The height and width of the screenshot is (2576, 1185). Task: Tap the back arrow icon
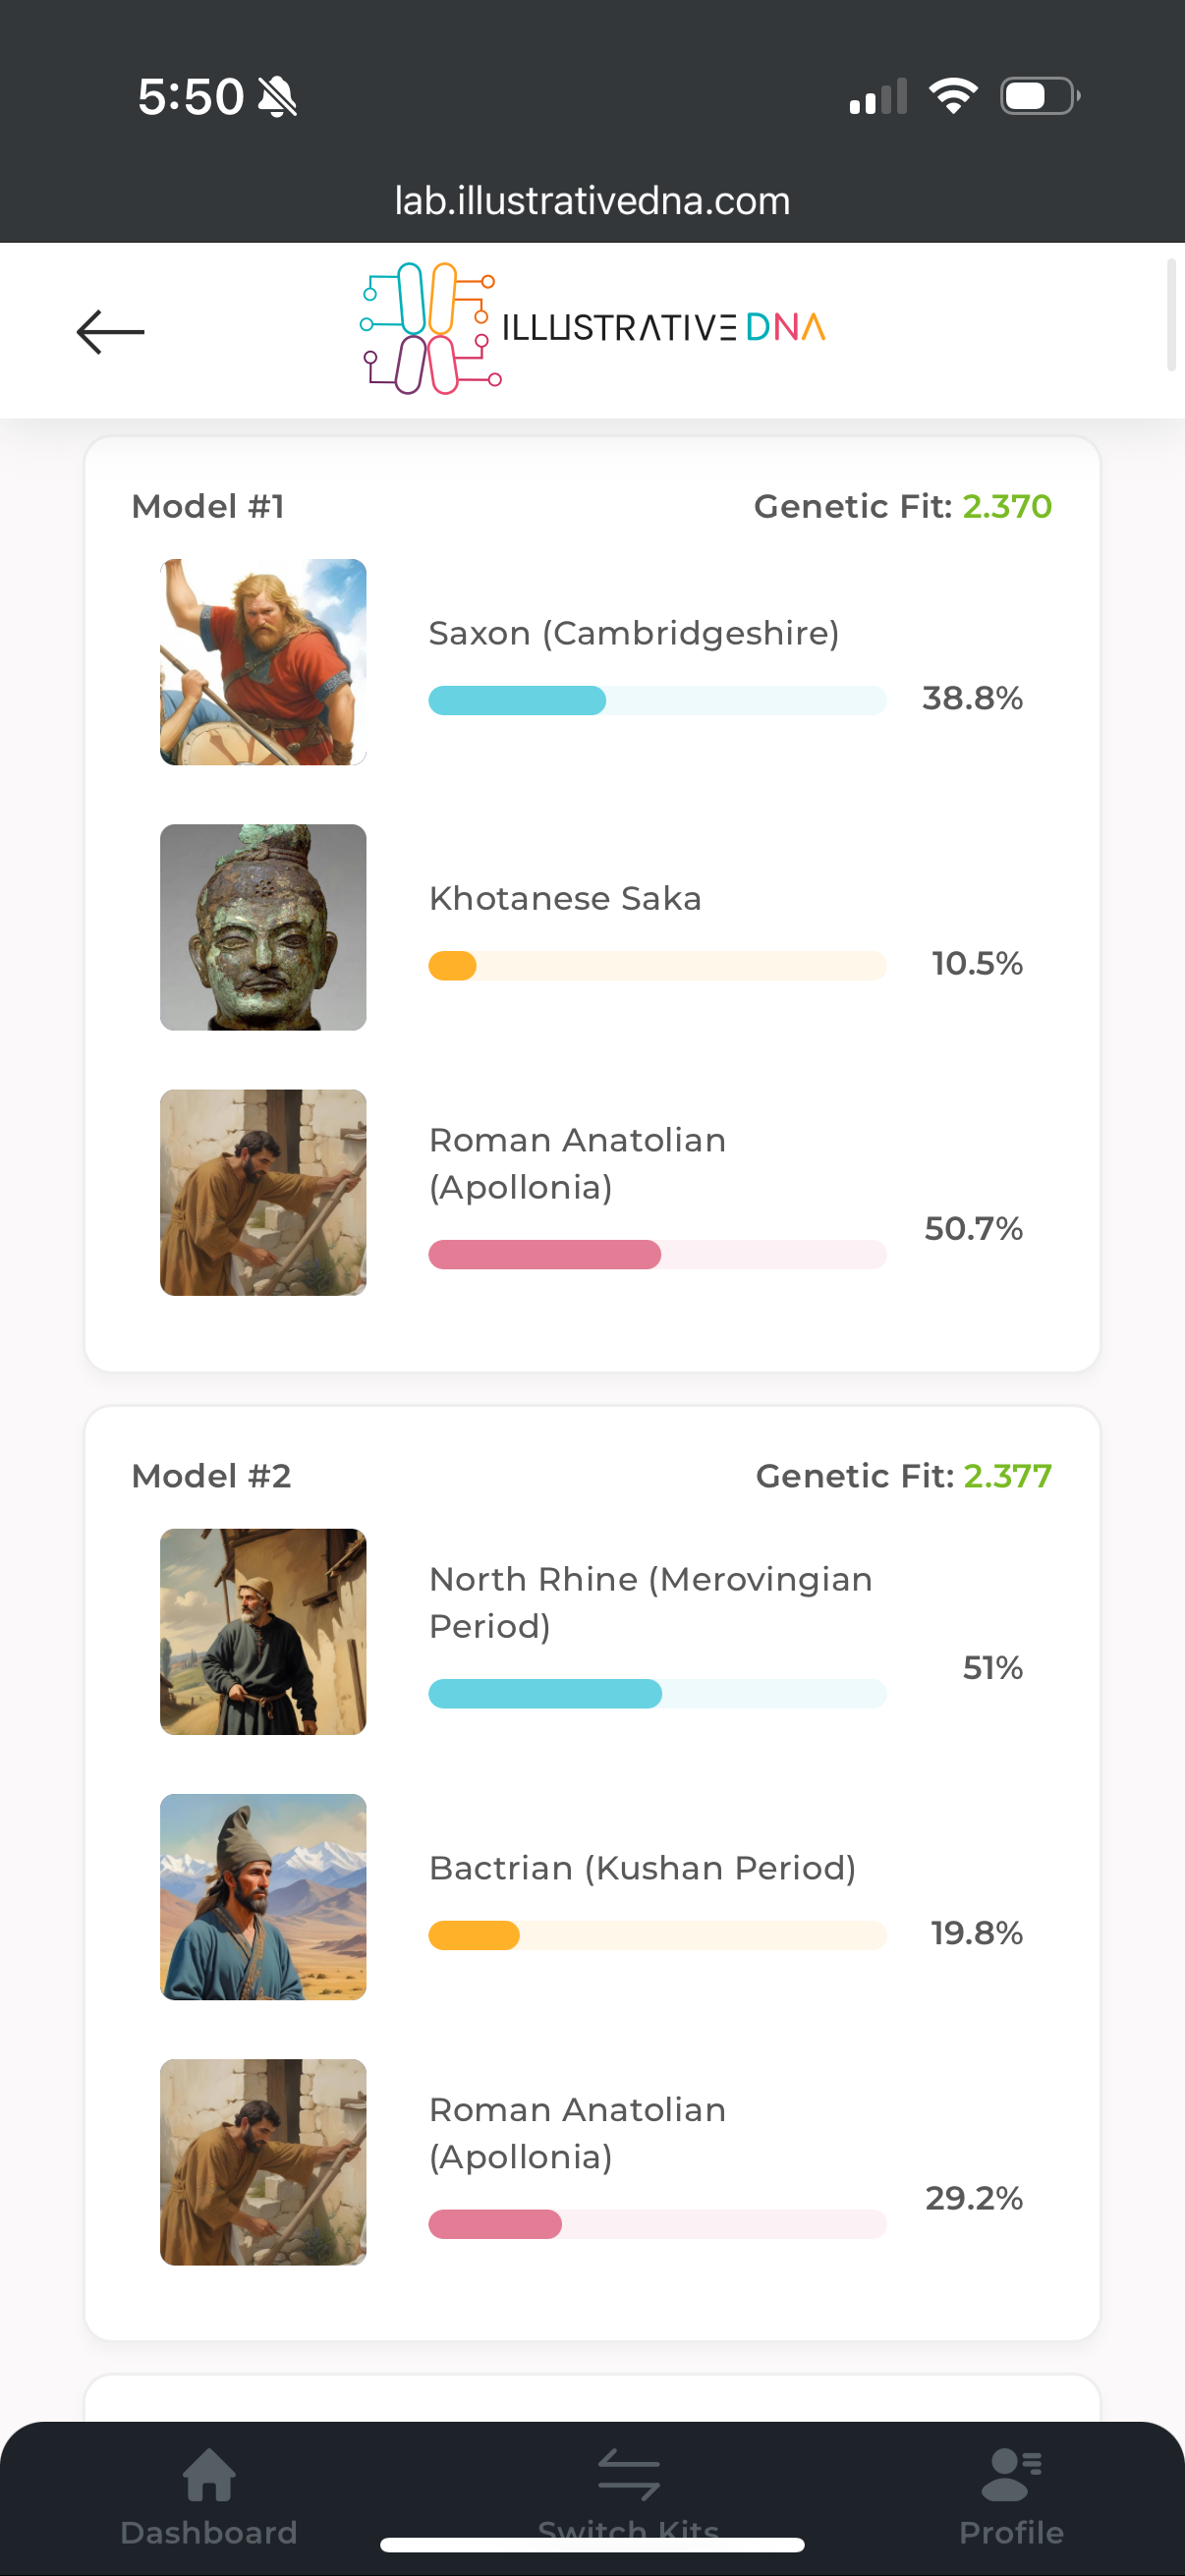[x=110, y=332]
